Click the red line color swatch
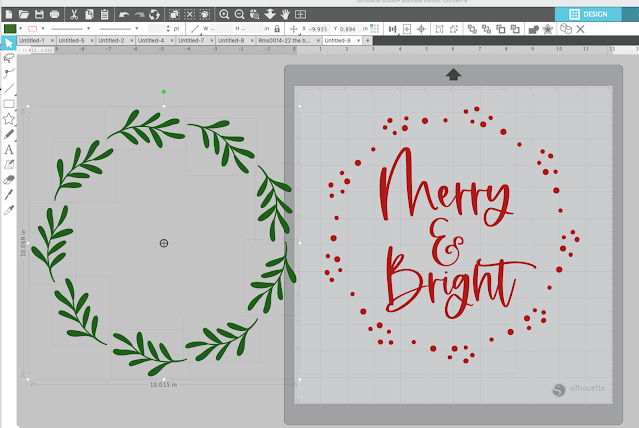The image size is (639, 428). pos(33,29)
